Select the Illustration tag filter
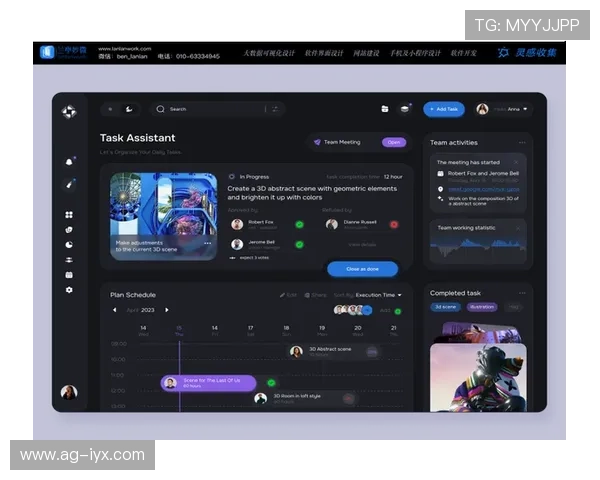600x480 pixels. [x=481, y=307]
